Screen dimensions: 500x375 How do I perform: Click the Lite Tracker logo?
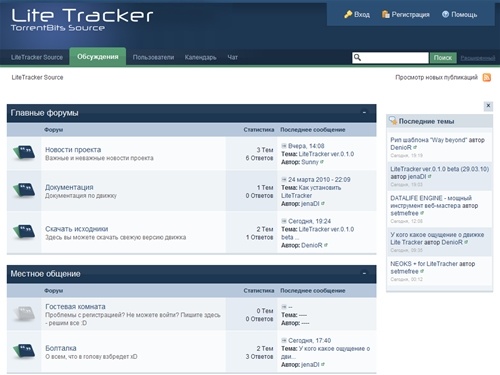(x=82, y=19)
